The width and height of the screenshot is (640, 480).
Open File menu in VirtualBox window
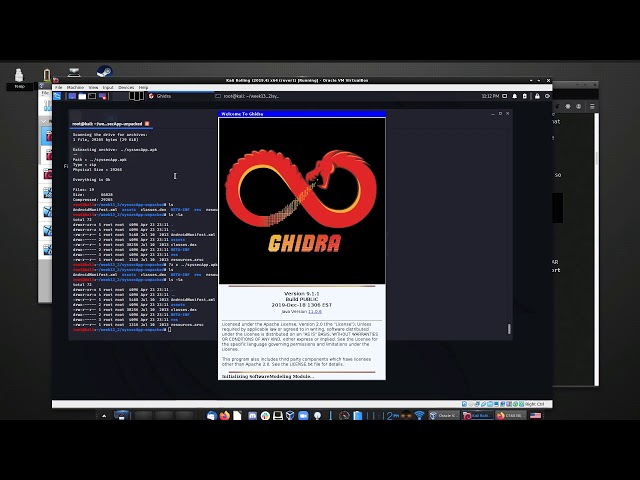point(59,87)
